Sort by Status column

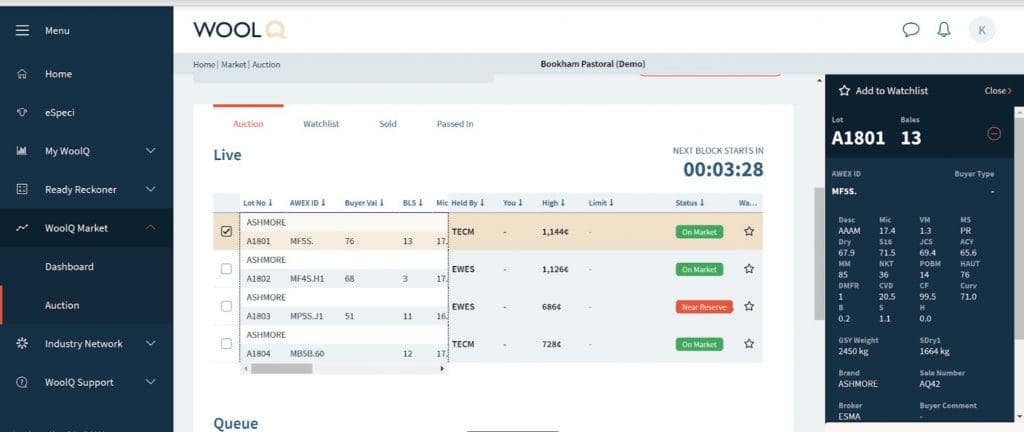[691, 203]
